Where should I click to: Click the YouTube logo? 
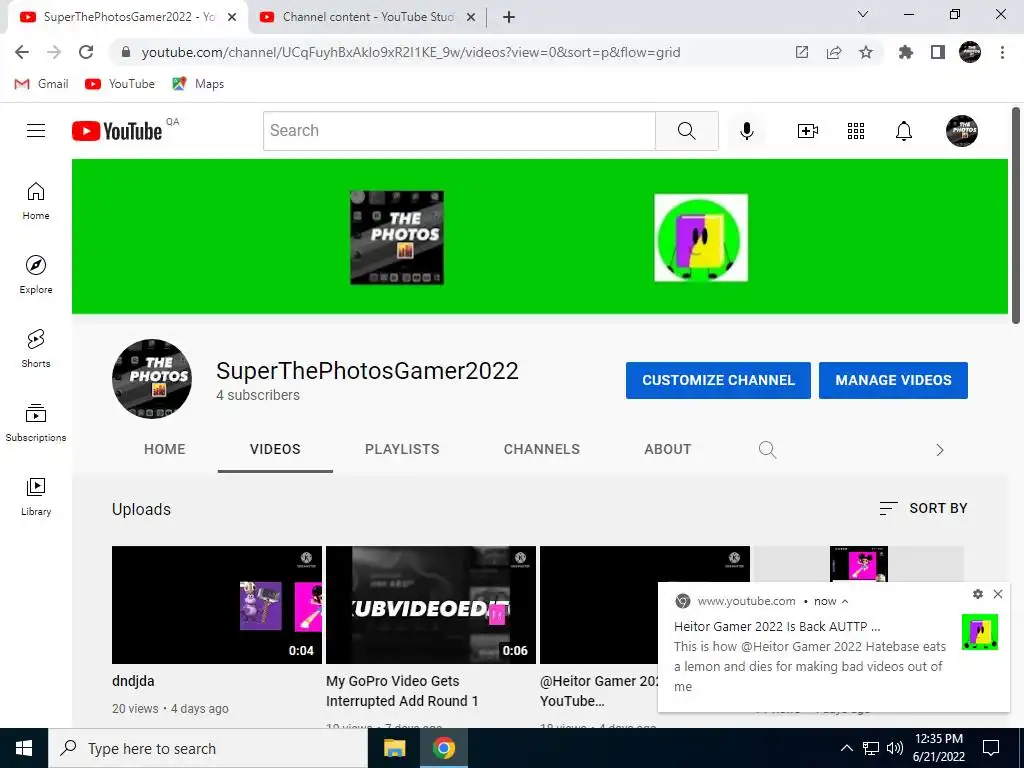click(x=117, y=131)
